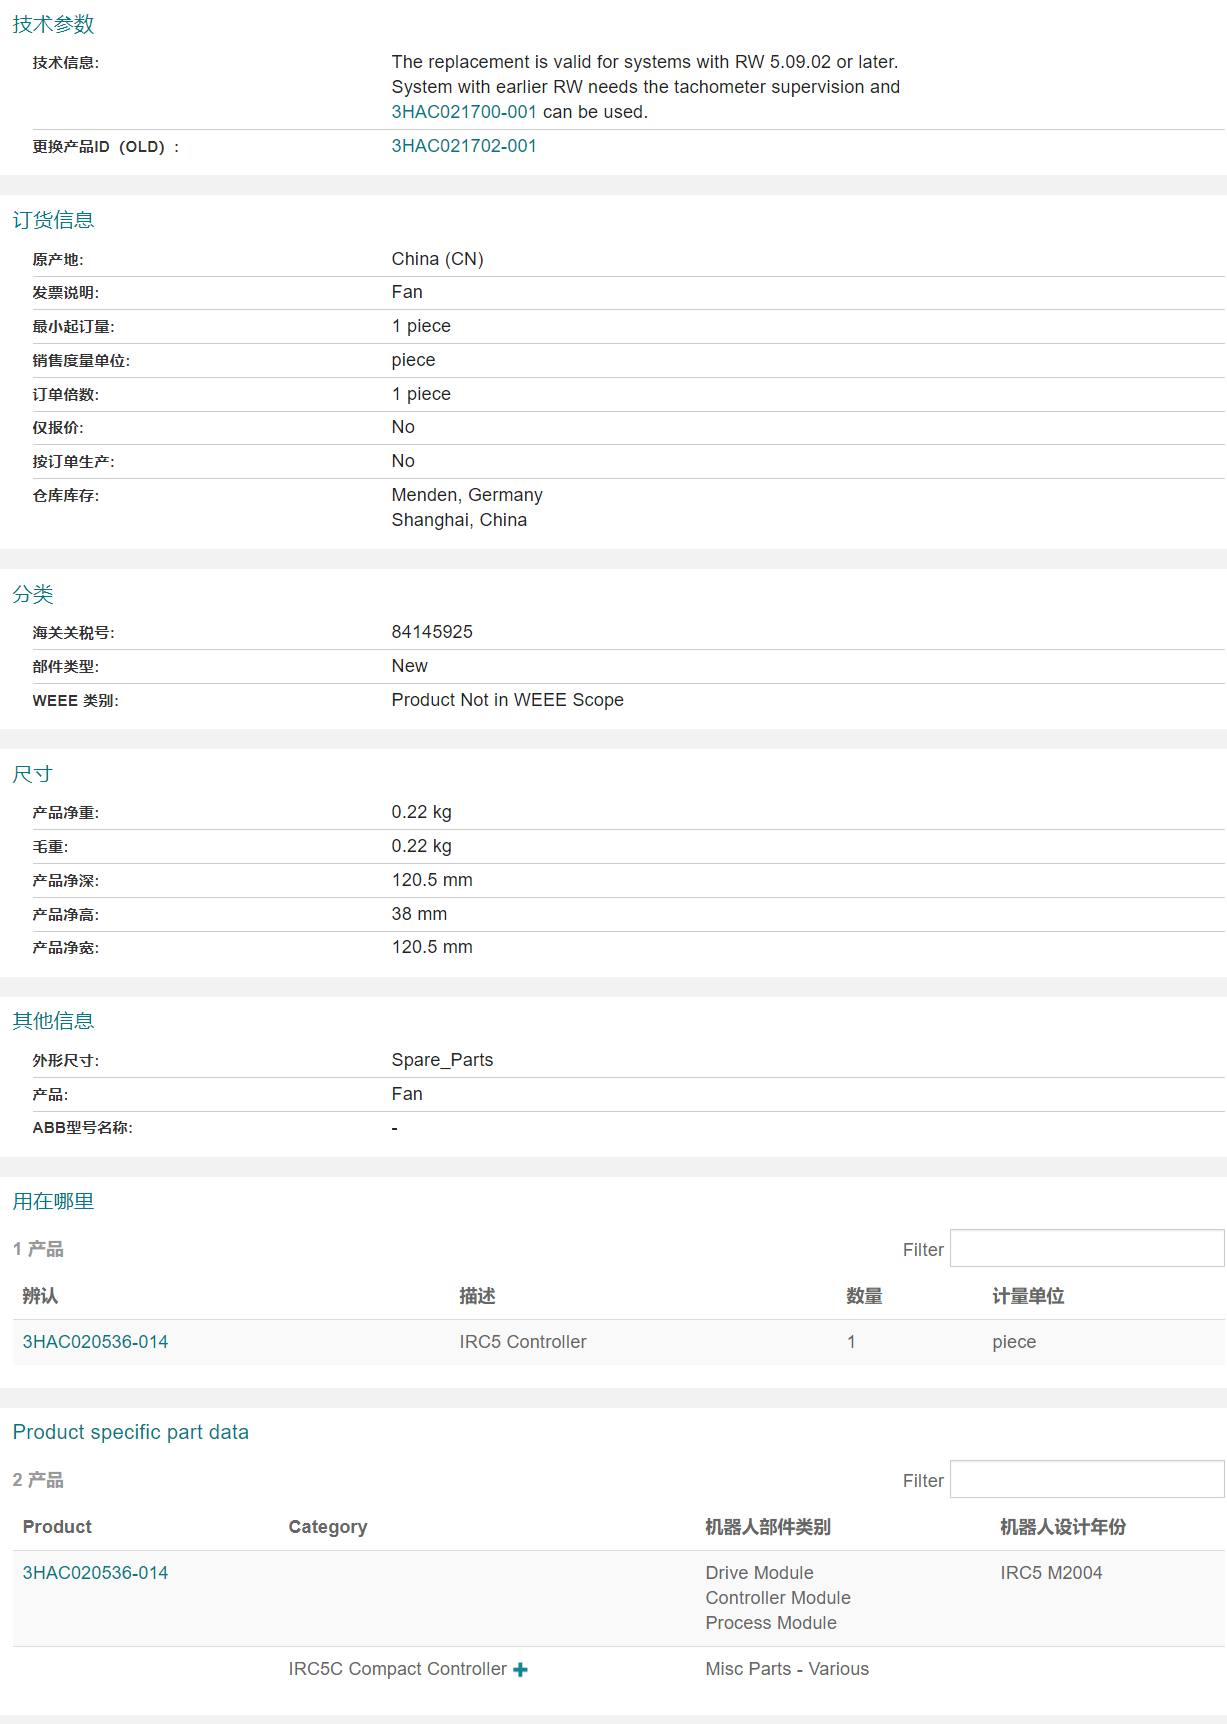Sort by the 计量单位 column header
Image resolution: width=1227 pixels, height=1724 pixels.
click(x=1028, y=1296)
